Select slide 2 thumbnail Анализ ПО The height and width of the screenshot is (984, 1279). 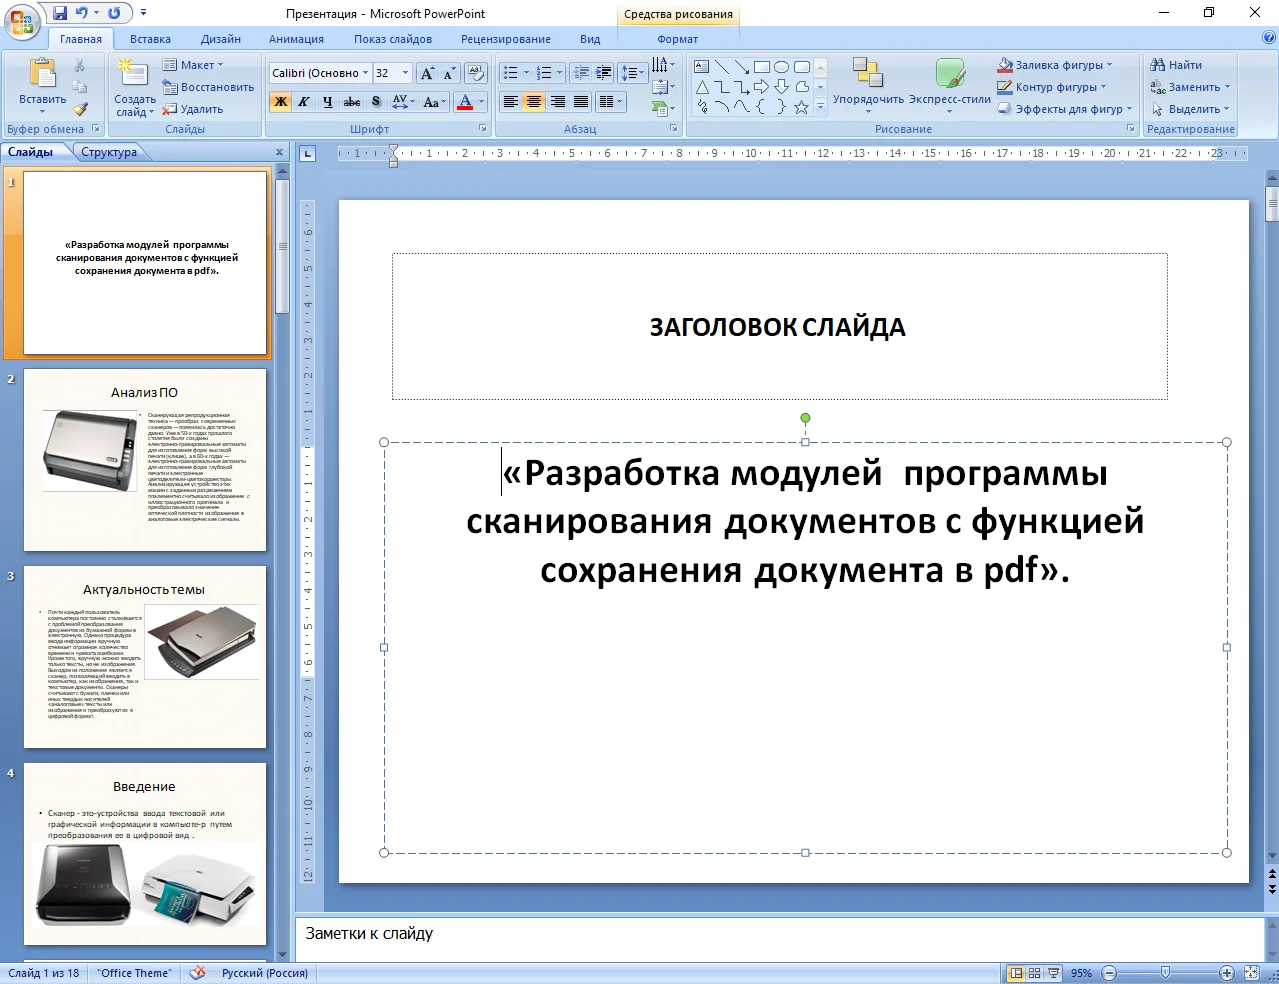pyautogui.click(x=145, y=460)
